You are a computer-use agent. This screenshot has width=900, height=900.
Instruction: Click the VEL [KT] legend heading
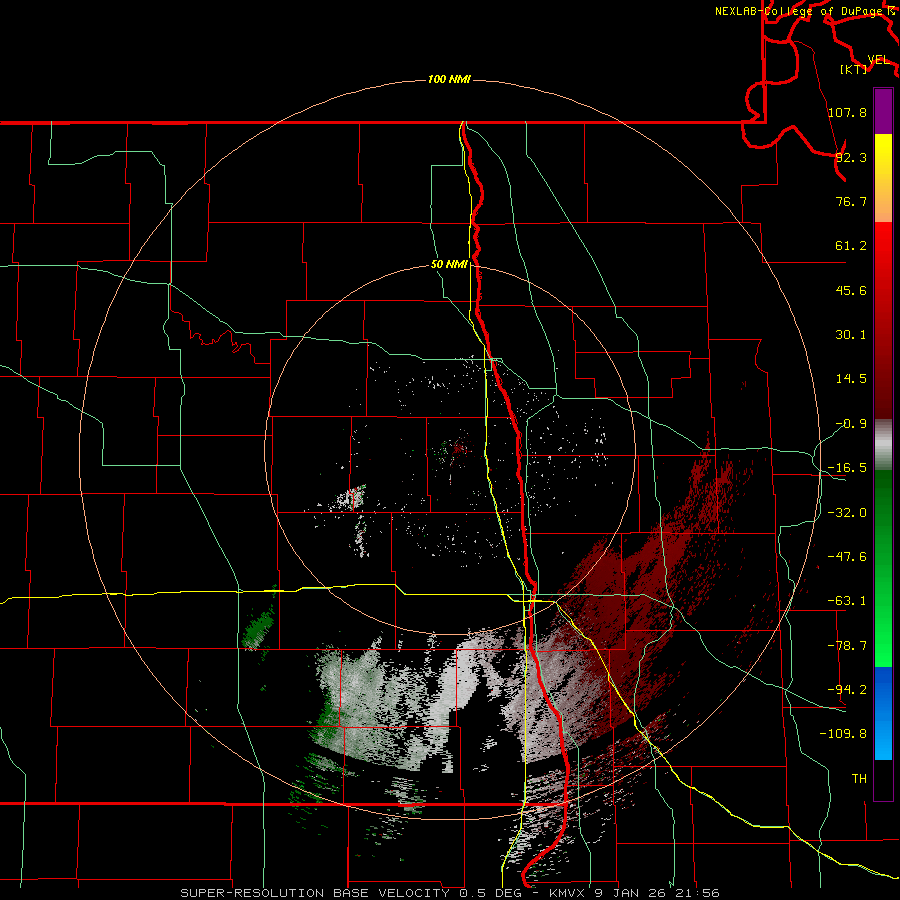pos(864,64)
